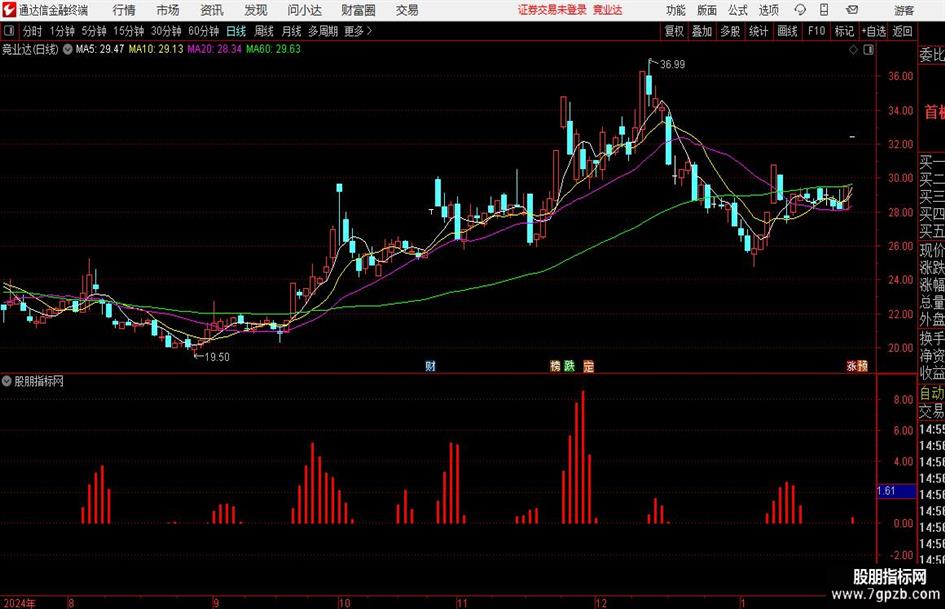Toggle the left sidebar panel icon
The height and width of the screenshot is (609, 945).
pos(9,31)
